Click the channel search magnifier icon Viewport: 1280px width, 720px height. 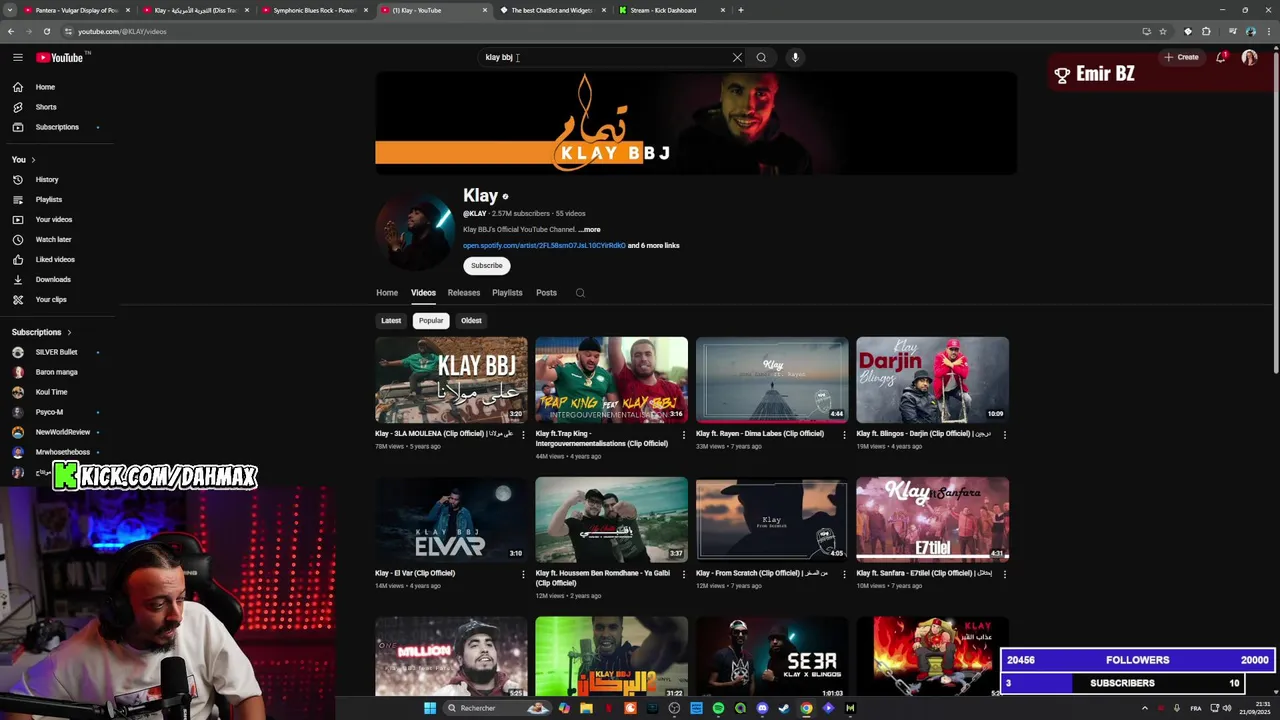(x=580, y=293)
